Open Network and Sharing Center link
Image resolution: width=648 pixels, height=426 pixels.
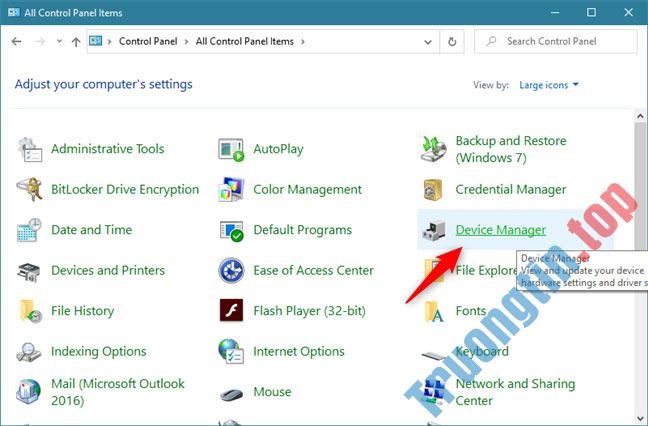point(515,392)
